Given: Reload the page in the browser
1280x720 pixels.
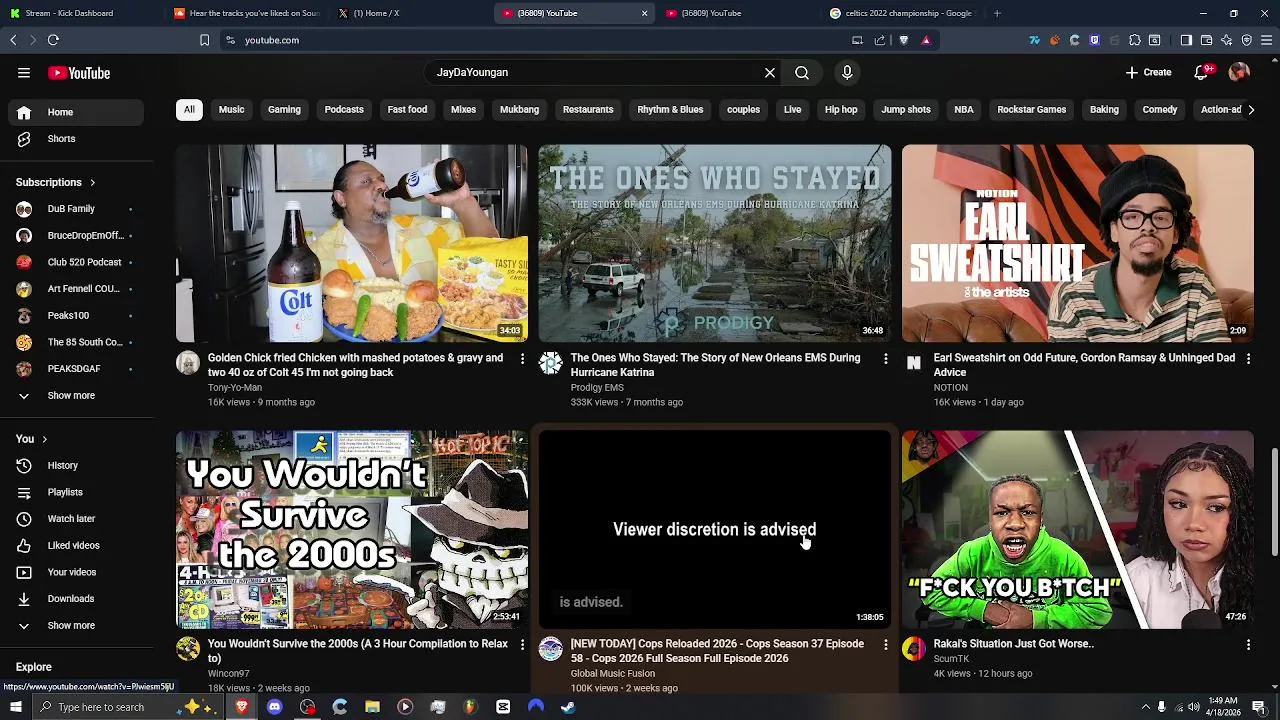Looking at the screenshot, I should coord(53,40).
